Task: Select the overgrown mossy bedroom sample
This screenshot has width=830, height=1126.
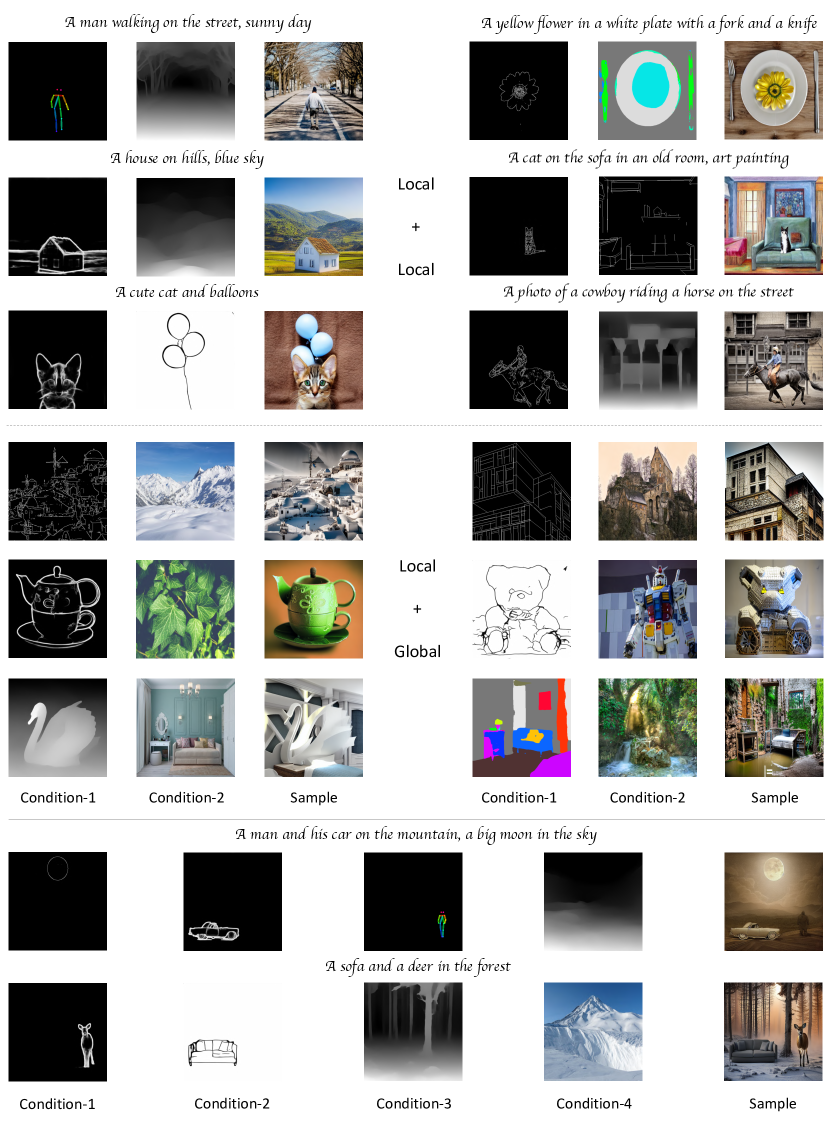Action: pyautogui.click(x=774, y=727)
